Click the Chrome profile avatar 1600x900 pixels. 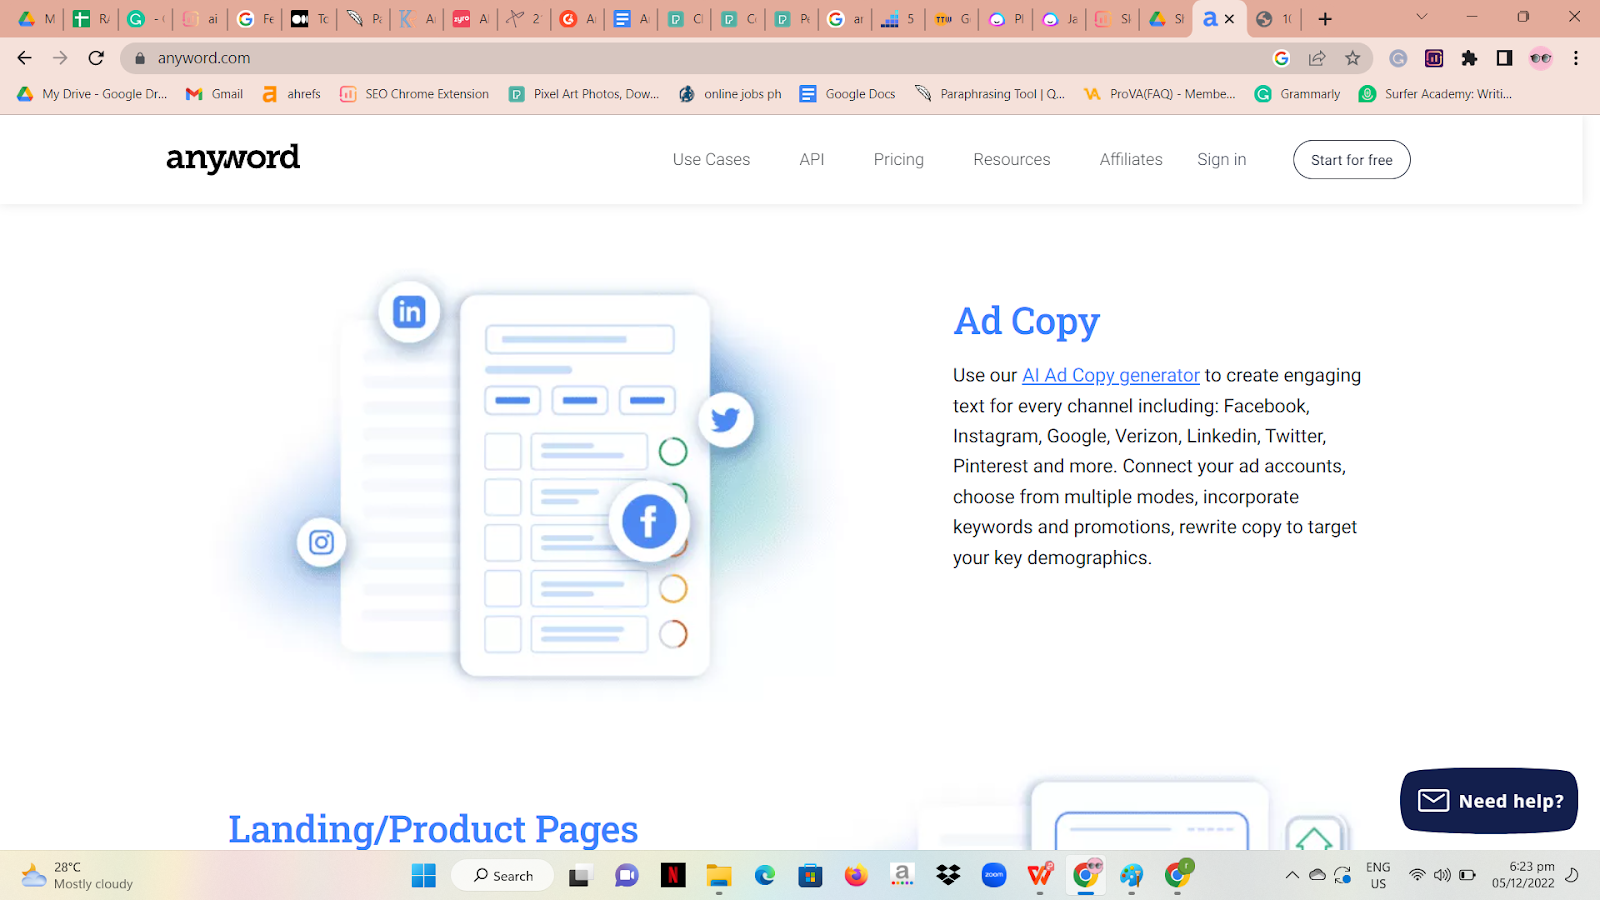(x=1540, y=58)
